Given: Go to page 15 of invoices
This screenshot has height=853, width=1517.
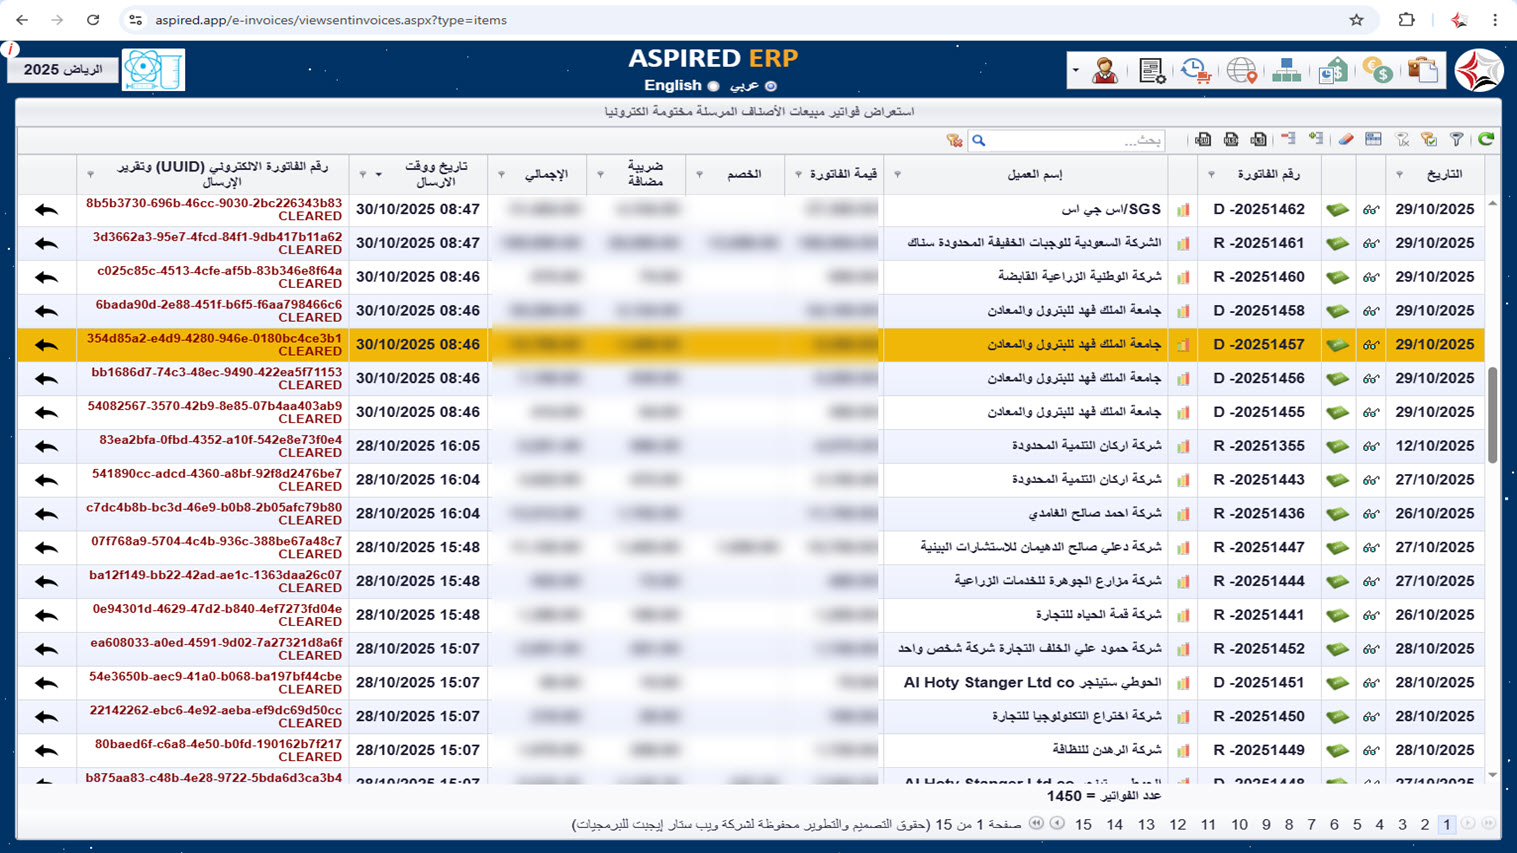Looking at the screenshot, I should pos(1083,825).
